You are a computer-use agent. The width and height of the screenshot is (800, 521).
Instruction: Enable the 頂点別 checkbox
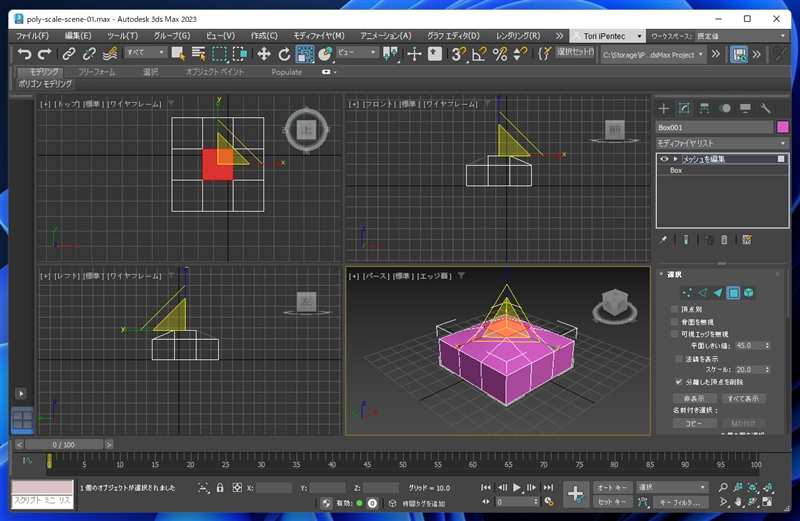(674, 309)
